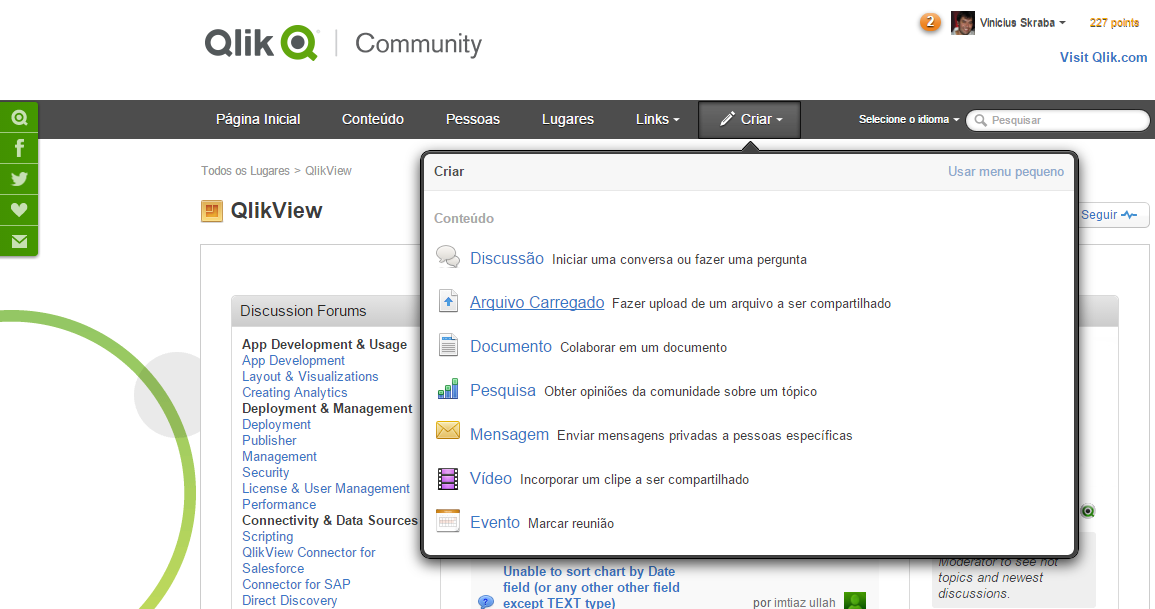Click the Discussão speech bubbles icon
The width and height of the screenshot is (1155, 609).
tap(448, 257)
